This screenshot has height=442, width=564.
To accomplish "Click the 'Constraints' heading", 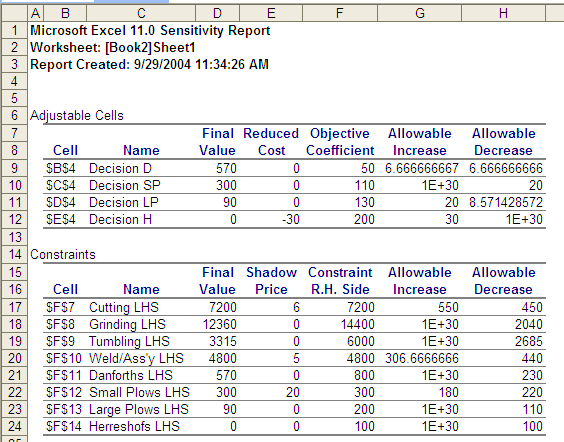I will [63, 254].
